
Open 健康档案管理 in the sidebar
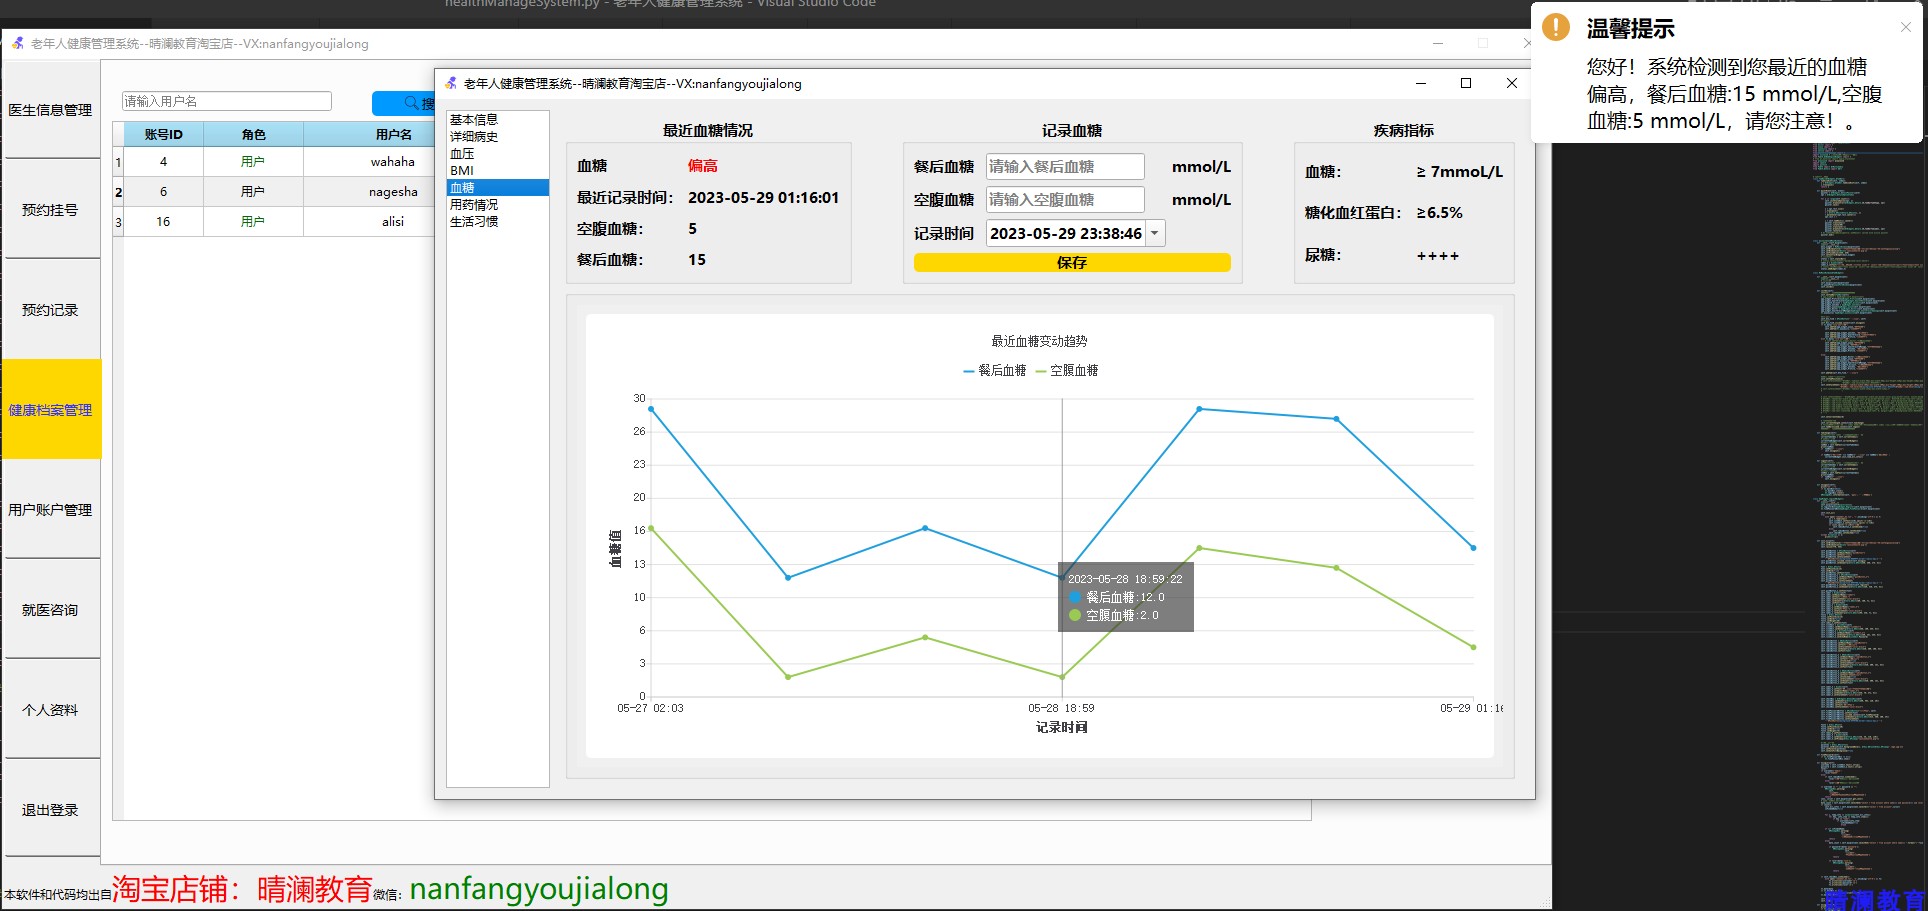click(x=50, y=410)
